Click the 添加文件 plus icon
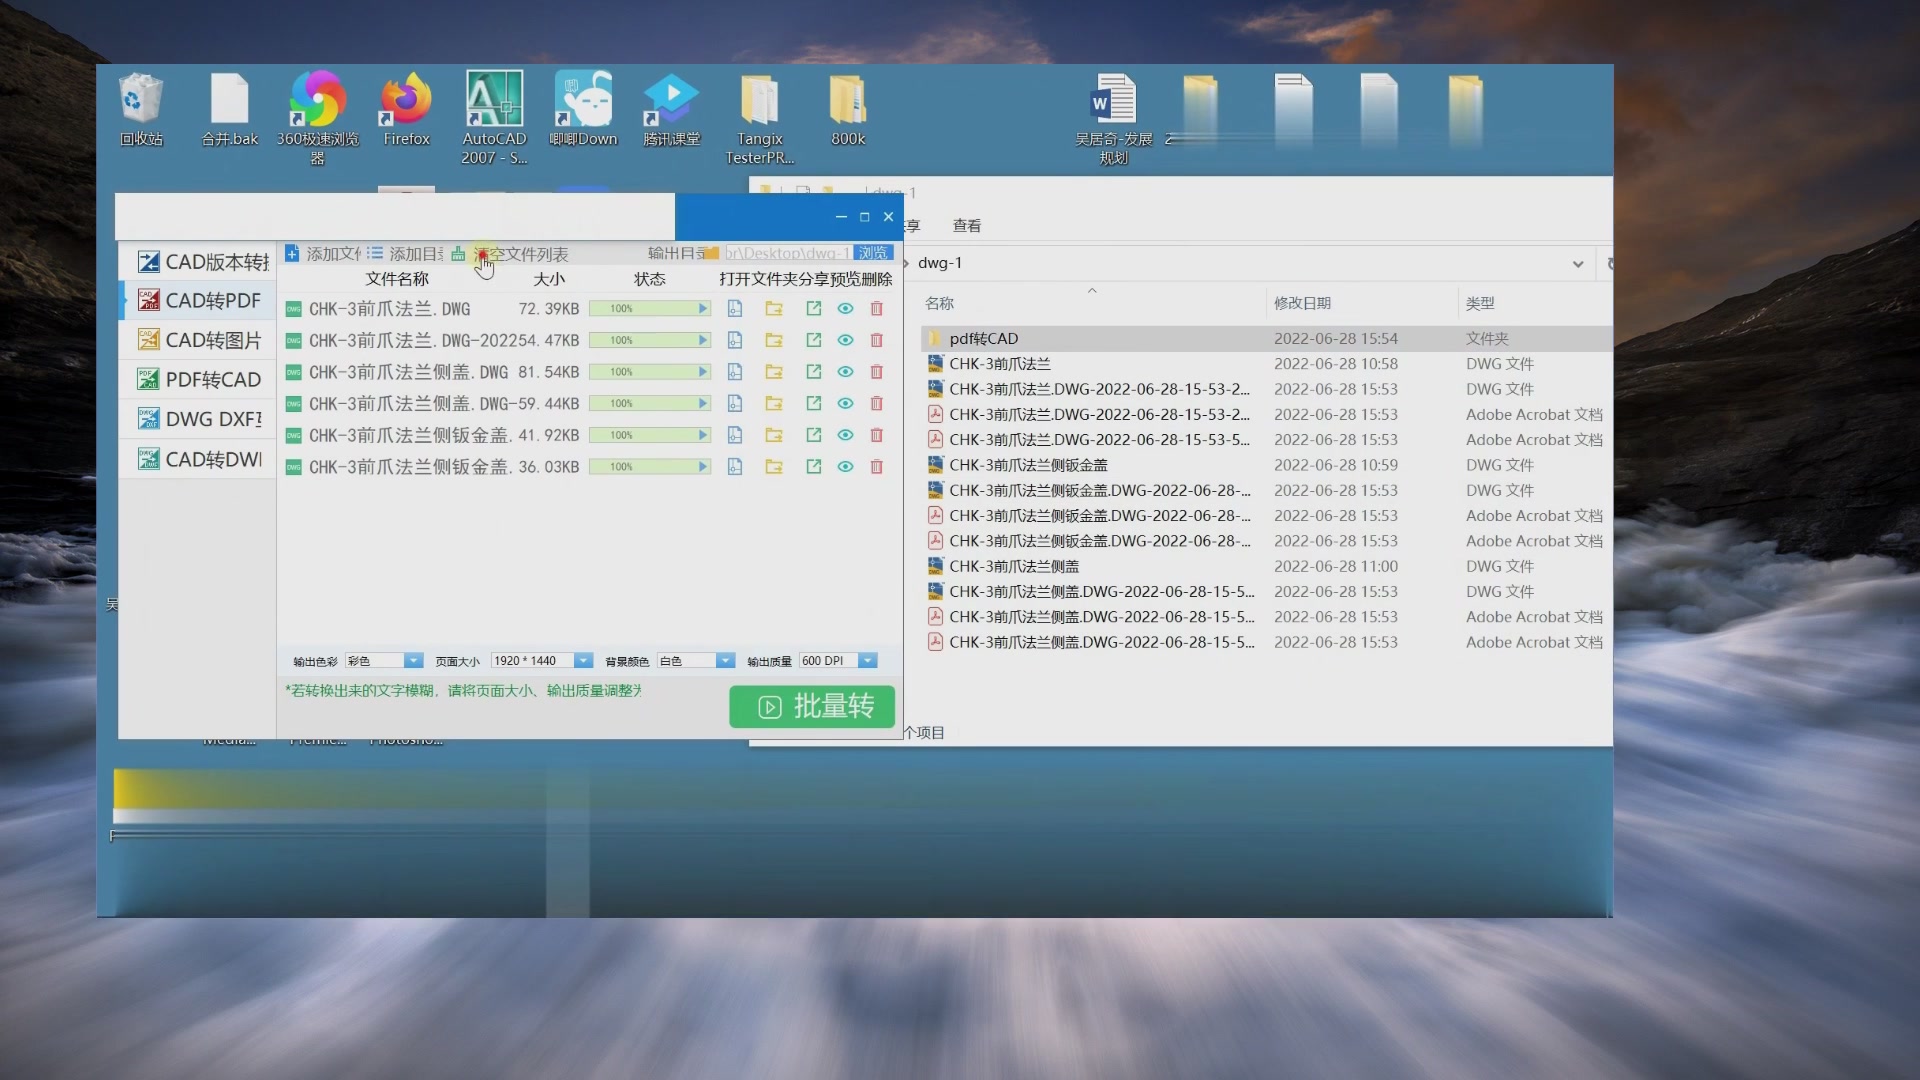The height and width of the screenshot is (1080, 1920). click(x=292, y=254)
